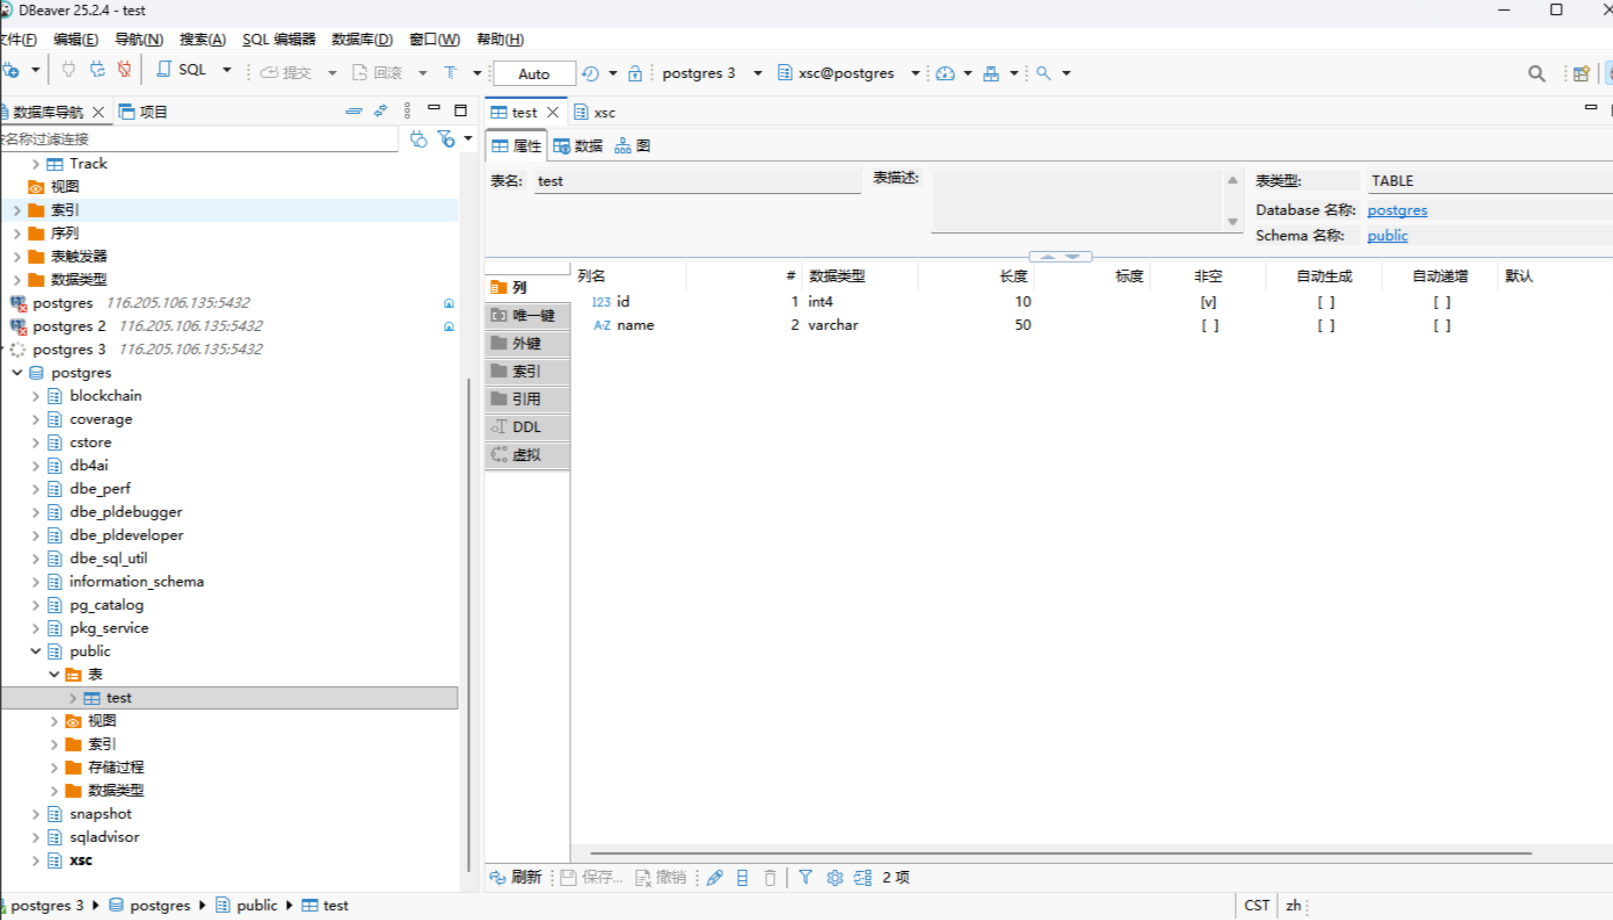Viewport: 1613px width, 920px height.
Task: Open the postgres 3 connection dropdown
Action: tap(757, 73)
